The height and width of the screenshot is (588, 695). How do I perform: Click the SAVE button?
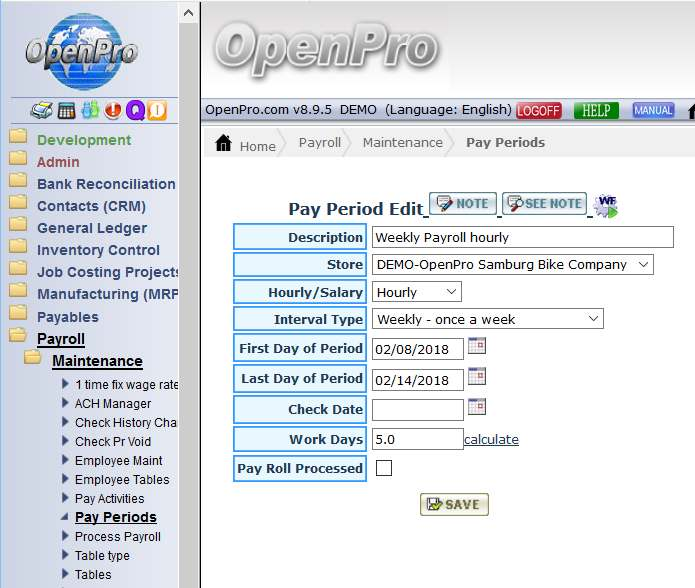(x=454, y=504)
